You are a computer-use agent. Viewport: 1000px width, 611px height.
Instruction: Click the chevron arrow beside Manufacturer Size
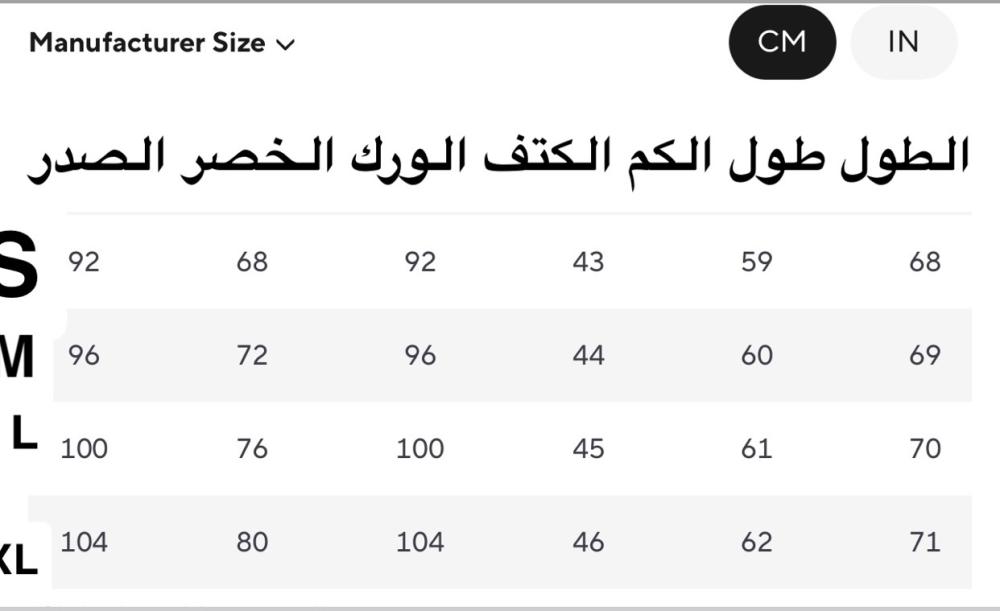pyautogui.click(x=286, y=44)
